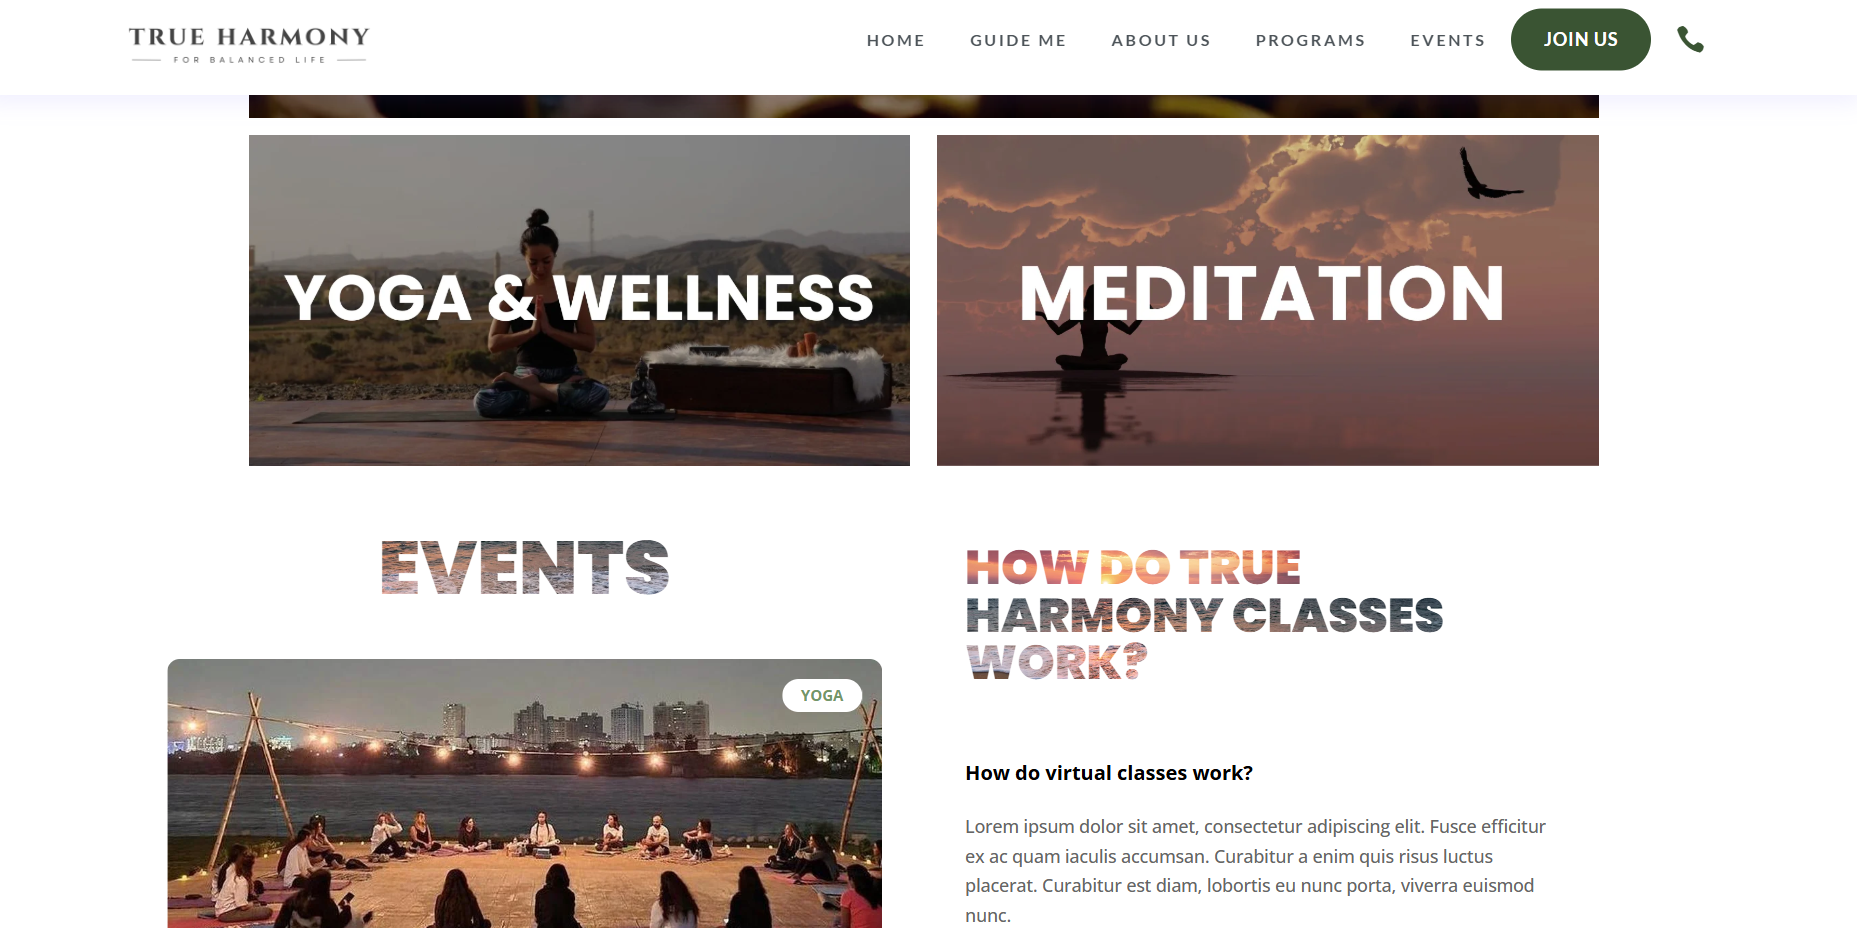Image resolution: width=1857 pixels, height=928 pixels.
Task: Go to the HOME menu item
Action: [895, 40]
